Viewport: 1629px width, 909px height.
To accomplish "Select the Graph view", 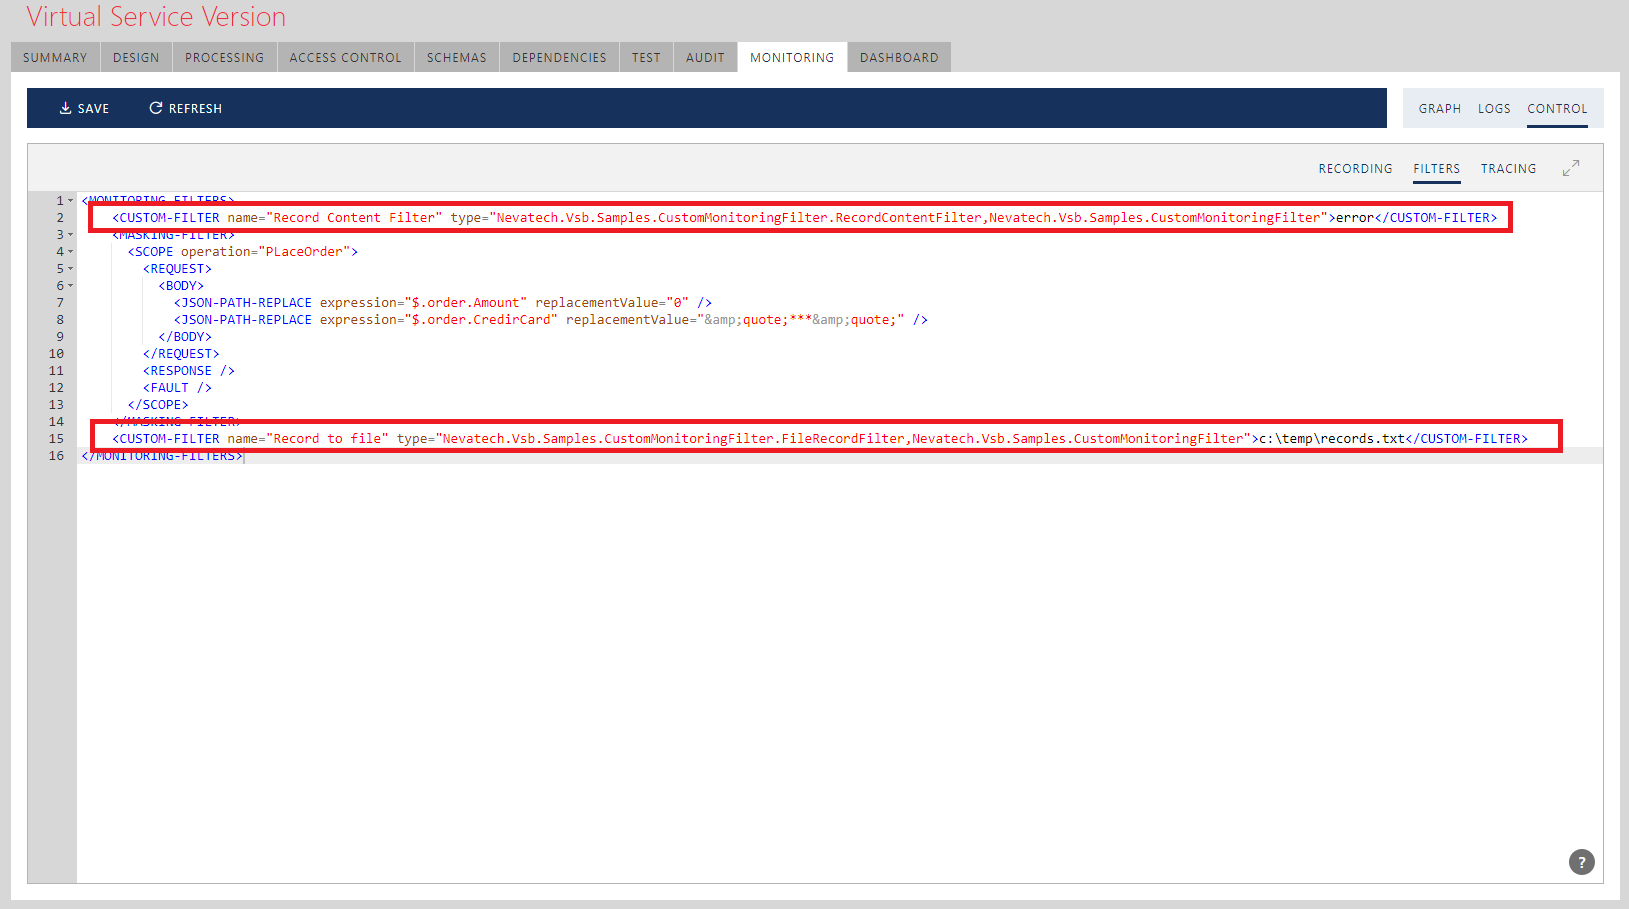I will [1439, 109].
